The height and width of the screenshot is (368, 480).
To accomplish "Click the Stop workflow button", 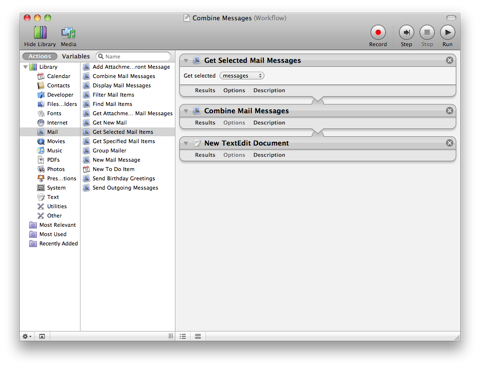I will tap(427, 33).
